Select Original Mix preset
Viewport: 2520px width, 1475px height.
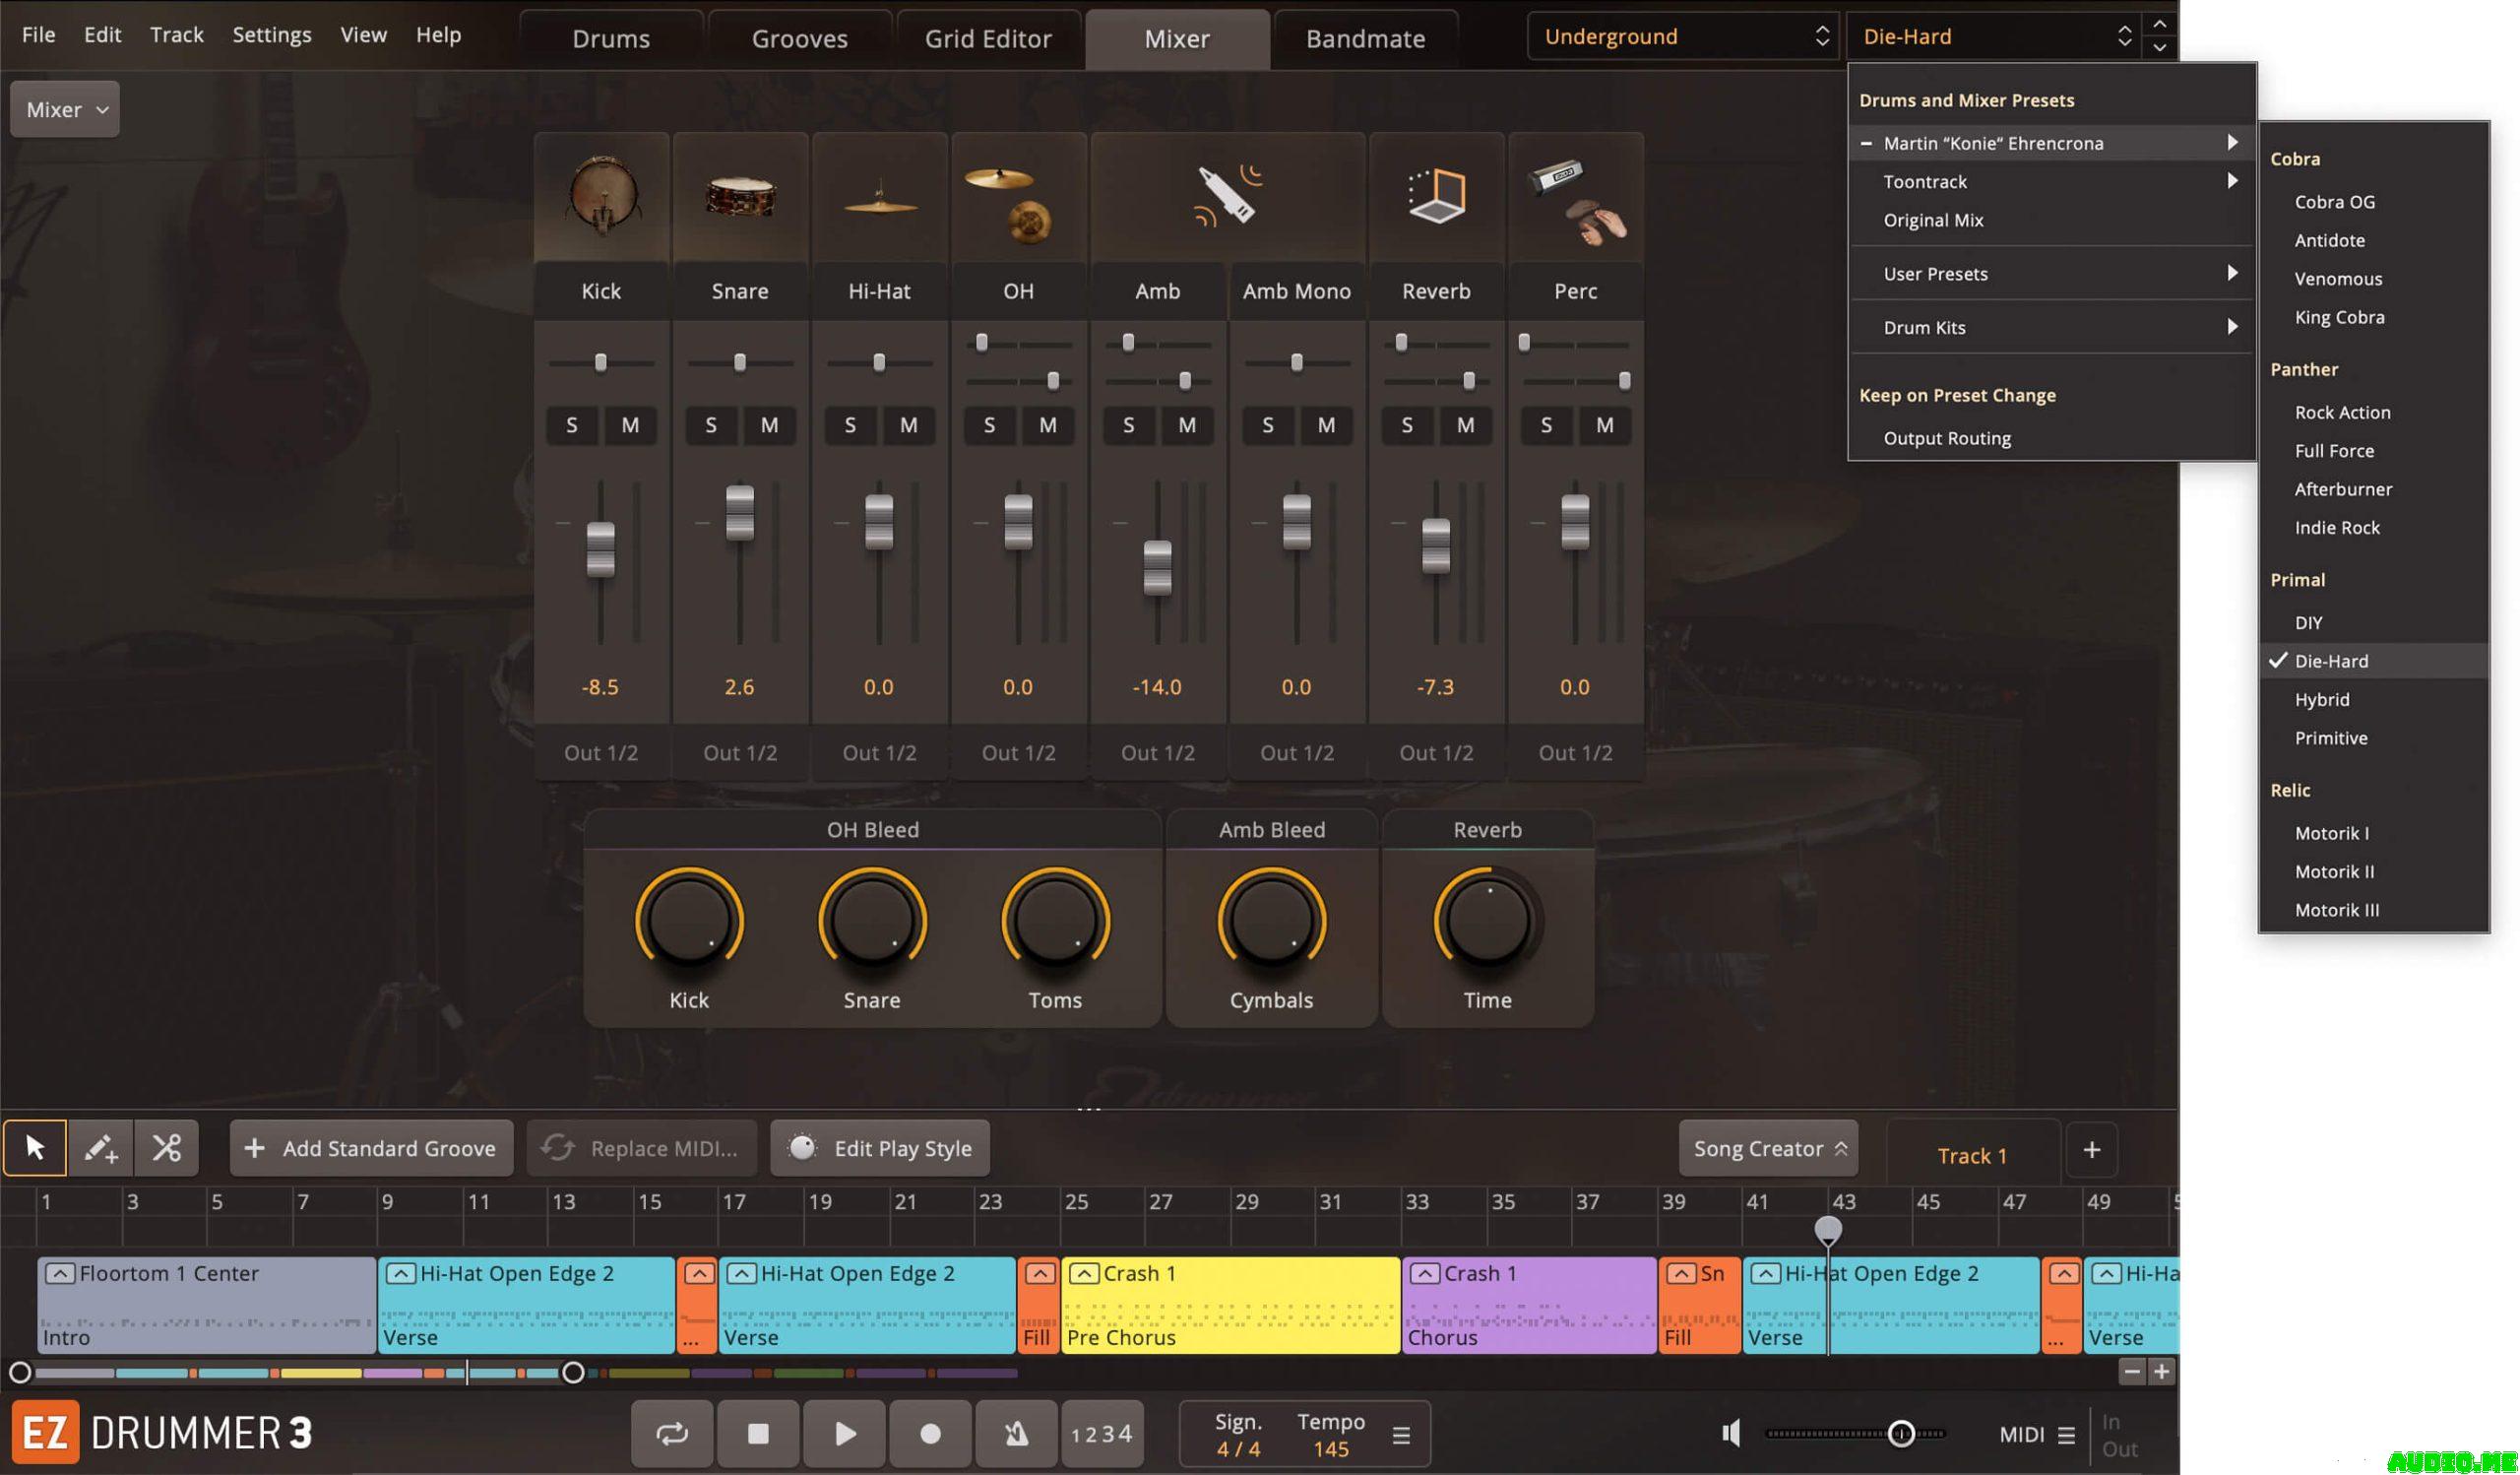pyautogui.click(x=2051, y=220)
